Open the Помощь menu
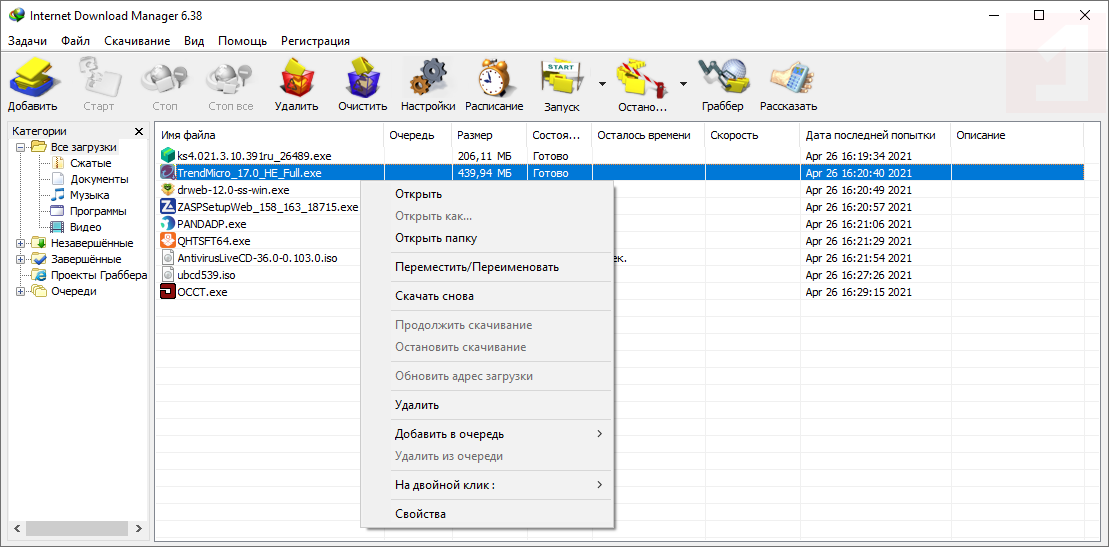 [x=243, y=40]
